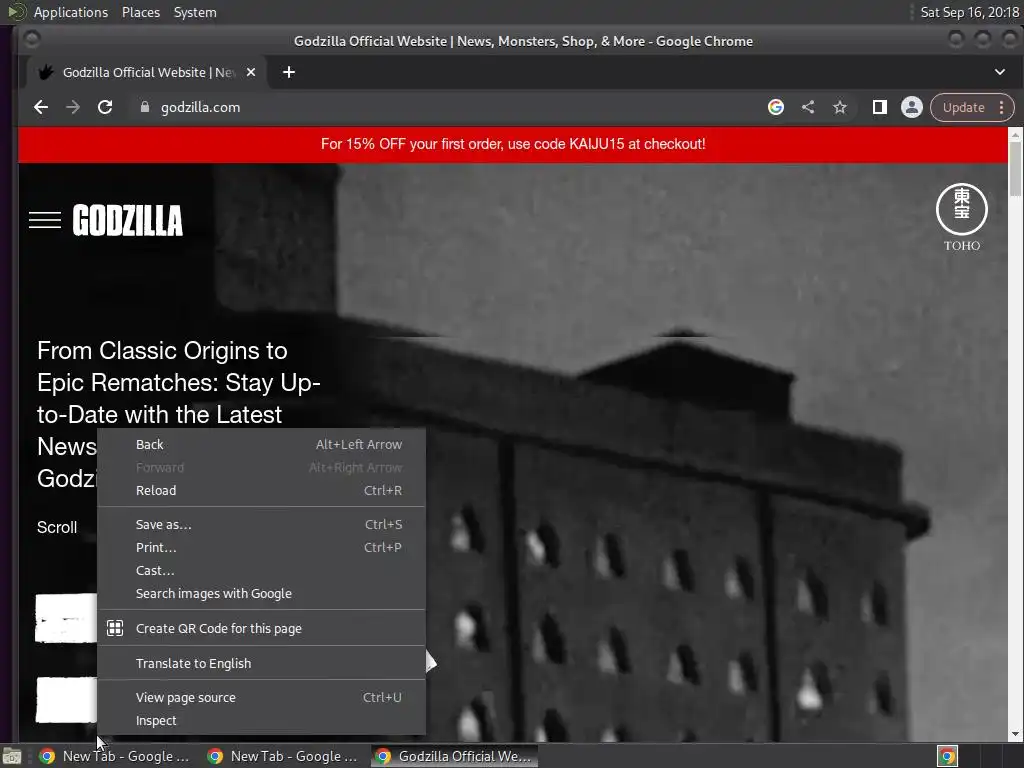Choose Inspect from the context menu
The width and height of the screenshot is (1024, 768).
point(261,720)
